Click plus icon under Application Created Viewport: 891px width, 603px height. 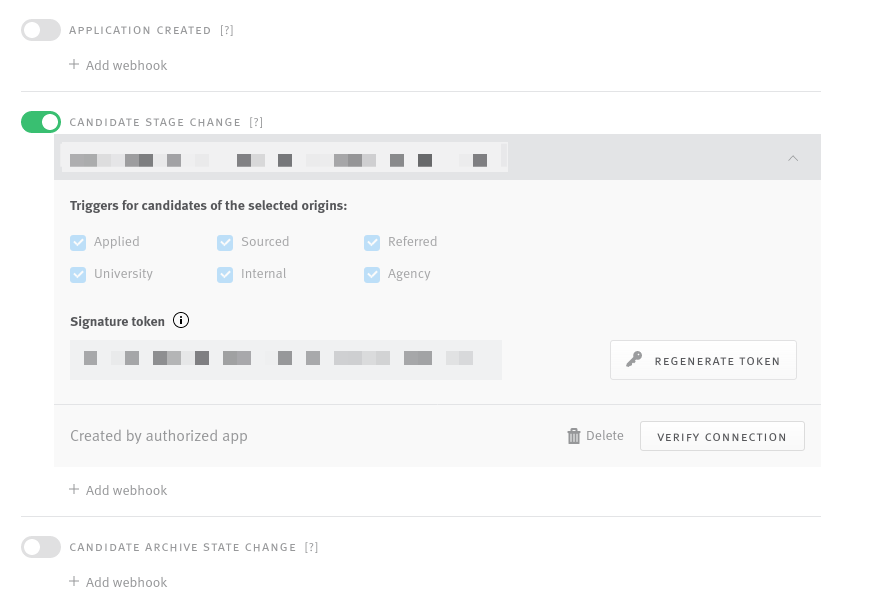tap(74, 65)
